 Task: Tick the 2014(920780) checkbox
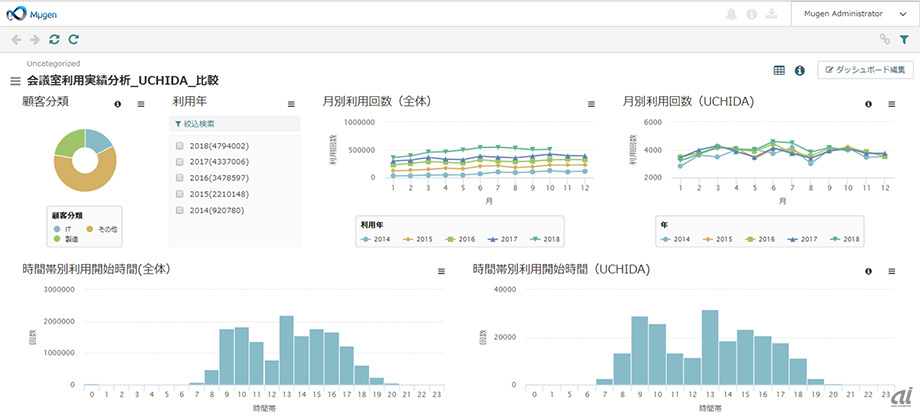(179, 210)
